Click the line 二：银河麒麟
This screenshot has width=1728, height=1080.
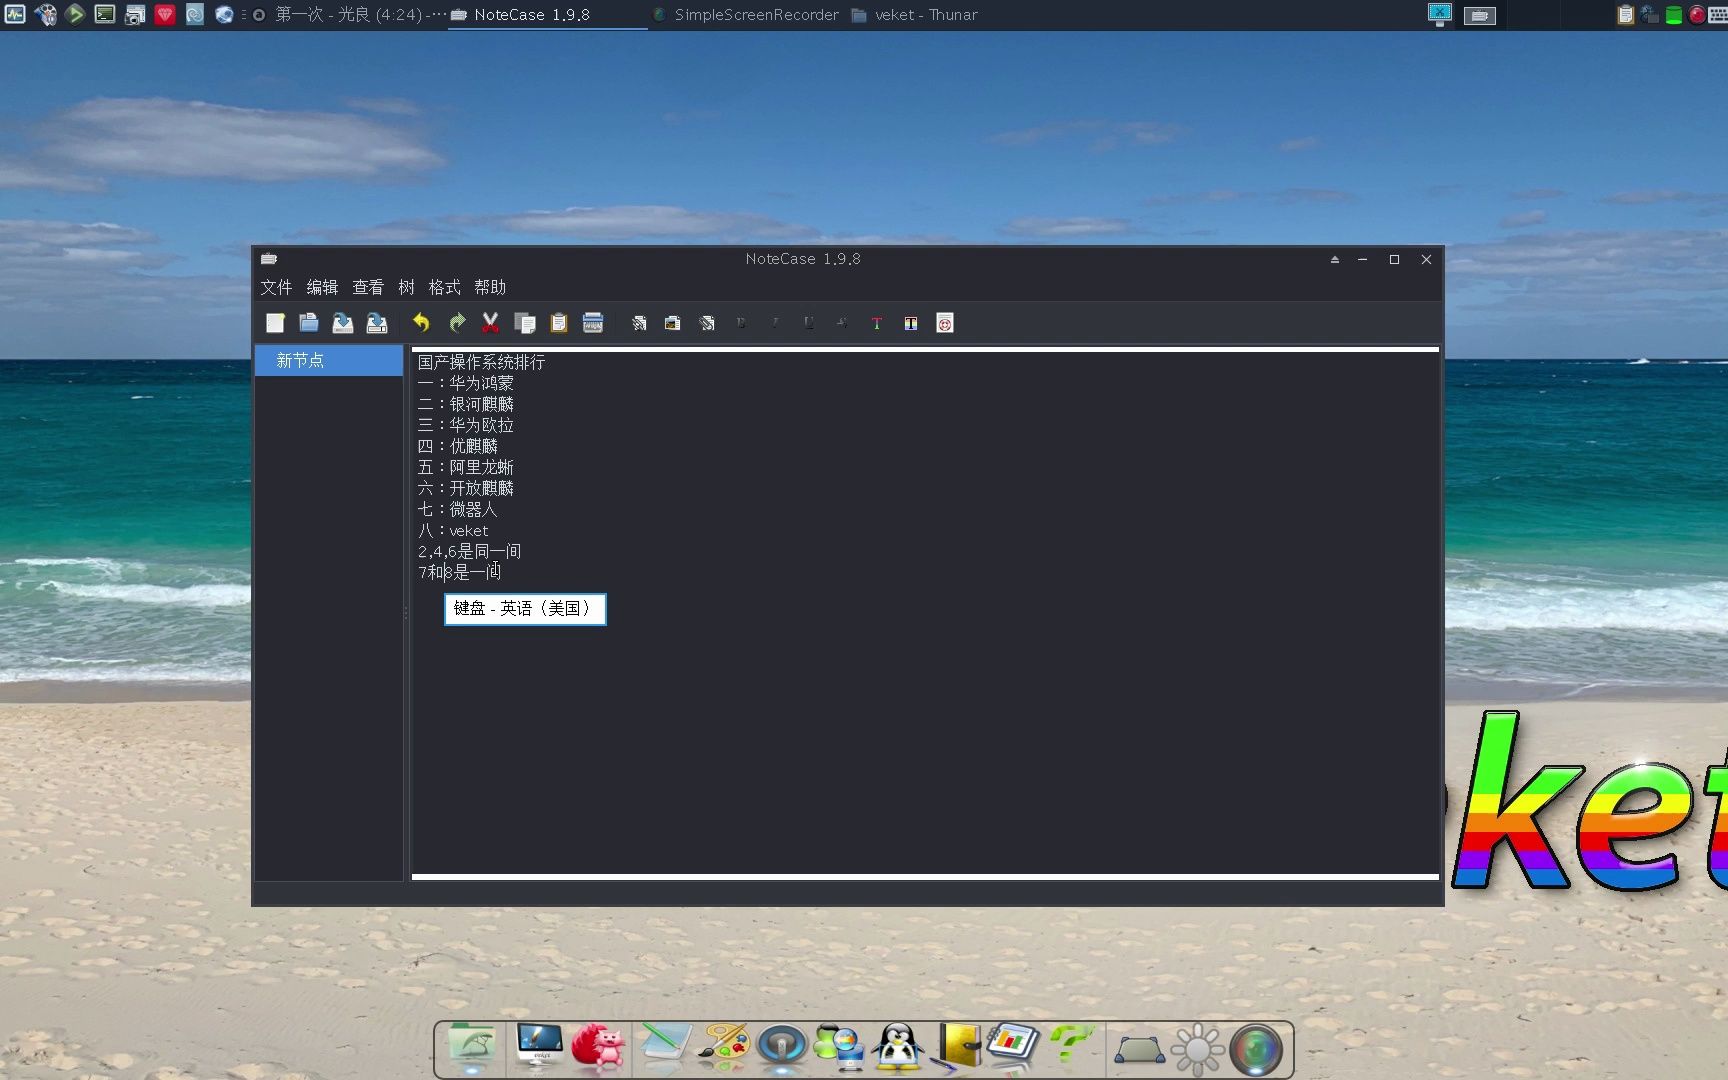465,404
